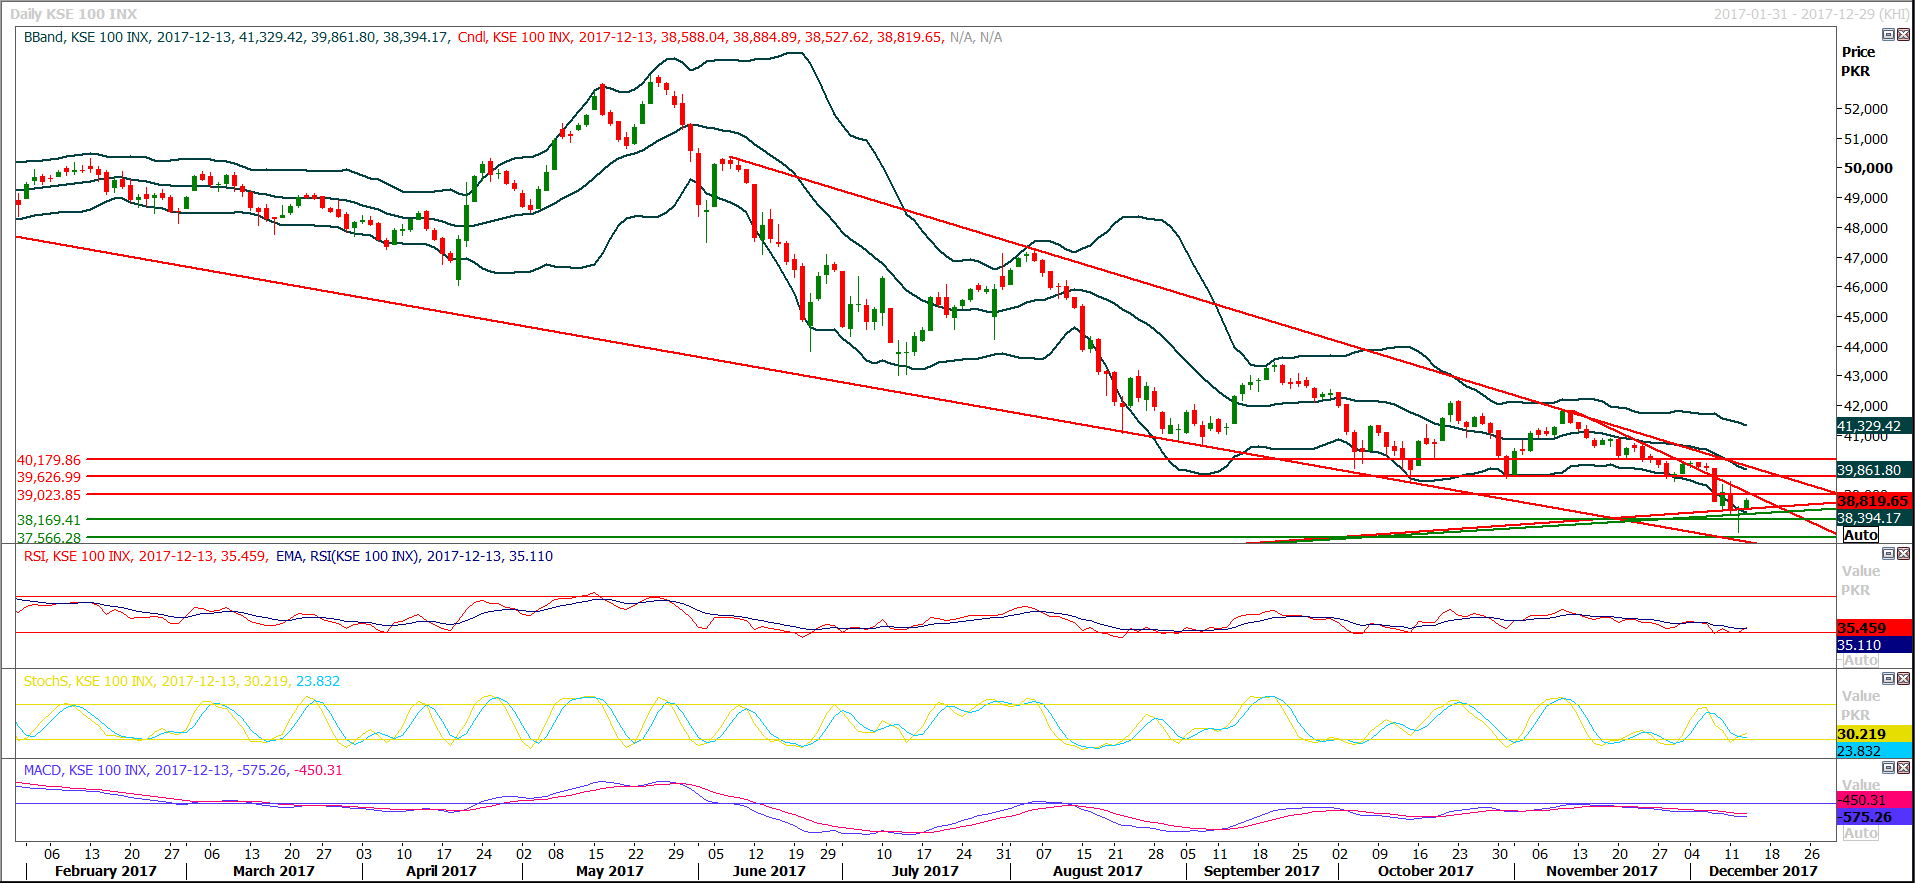Image resolution: width=1915 pixels, height=883 pixels.
Task: Click the red 38,819.65 last price tag
Action: tap(1872, 501)
